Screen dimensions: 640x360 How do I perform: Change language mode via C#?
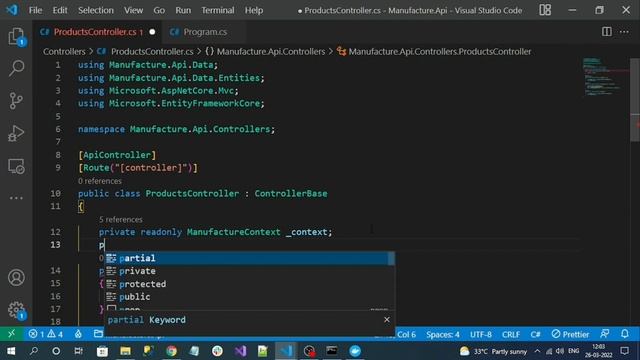535,334
